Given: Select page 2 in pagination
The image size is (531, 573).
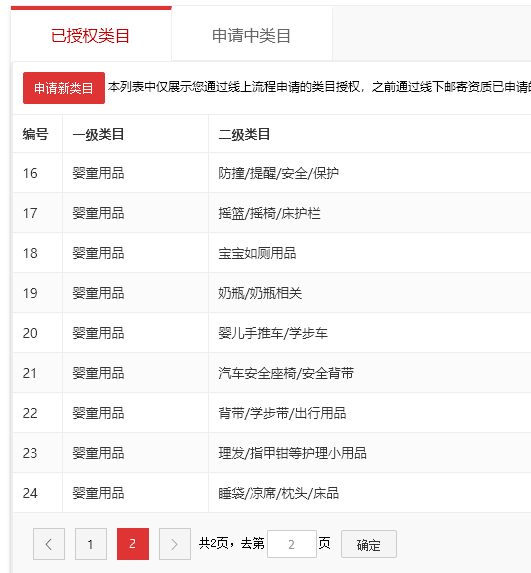Looking at the screenshot, I should pos(133,544).
